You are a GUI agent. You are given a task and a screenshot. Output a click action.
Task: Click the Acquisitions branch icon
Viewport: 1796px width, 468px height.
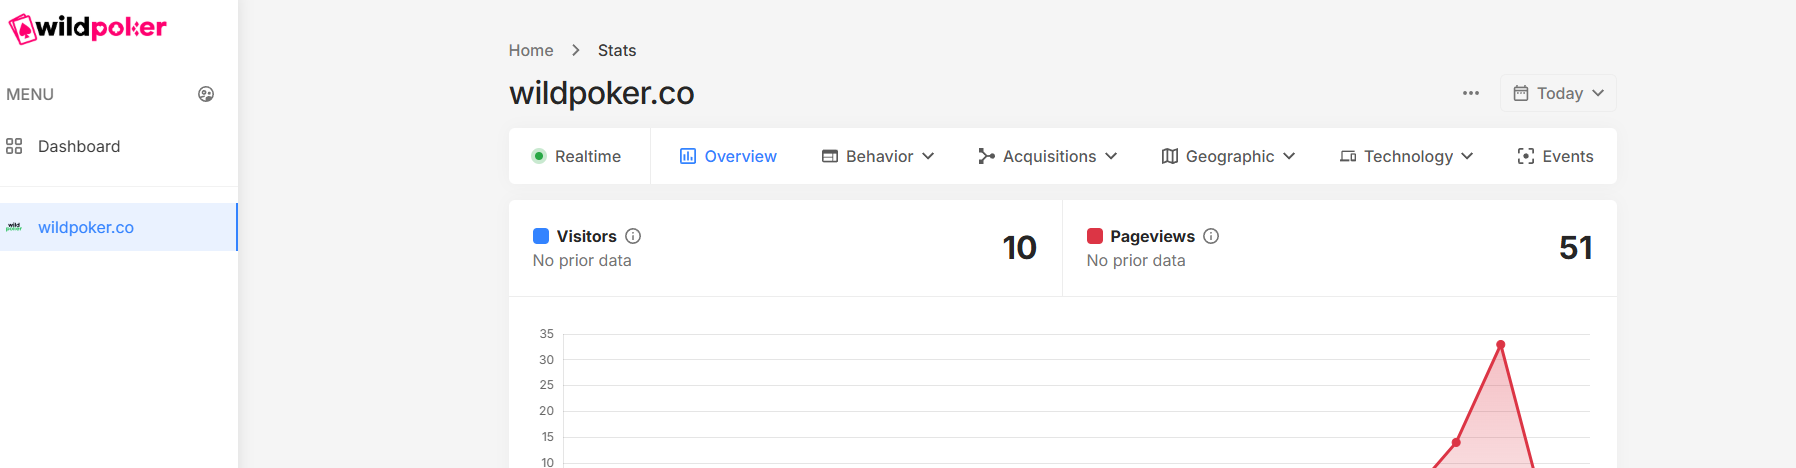pos(987,156)
